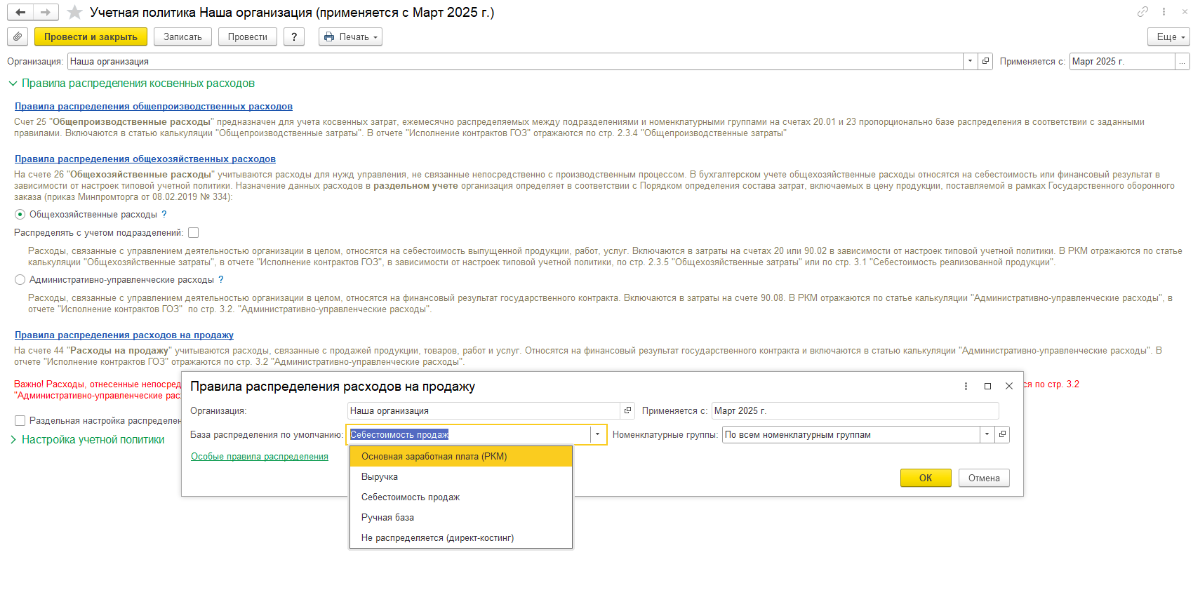Click the Применяется с field in the header
1200x590 pixels.
tap(1120, 62)
